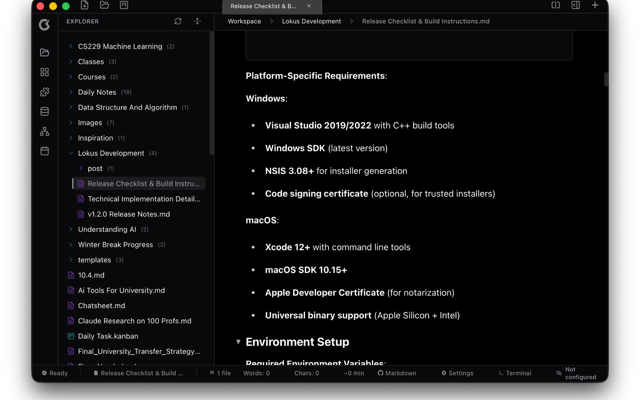Select the Release Checklist & B... tab

click(272, 7)
